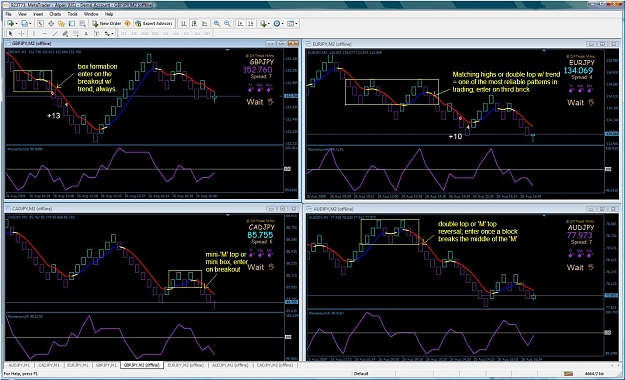Select the arrows objects tool
Image resolution: width=625 pixels, height=380 pixels.
point(107,33)
